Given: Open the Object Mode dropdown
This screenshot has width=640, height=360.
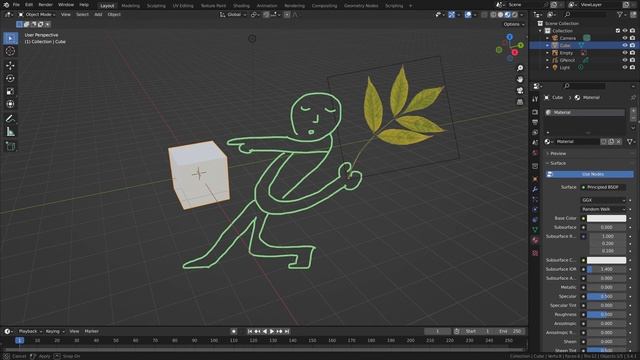Looking at the screenshot, I should point(36,15).
